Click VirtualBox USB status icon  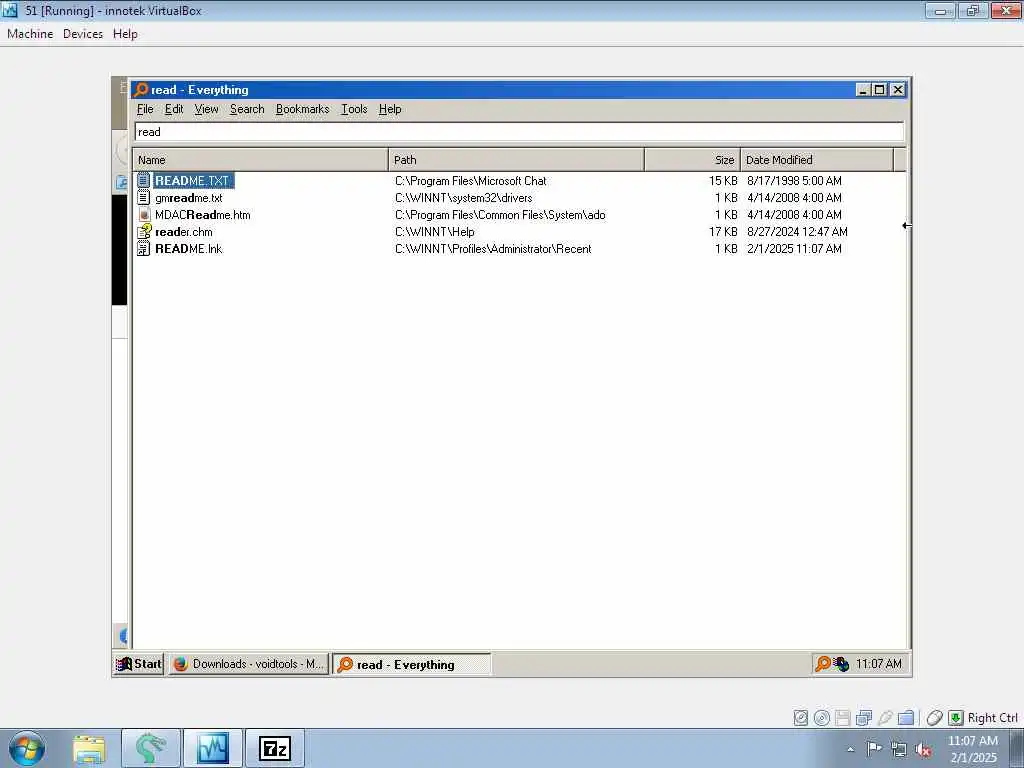click(884, 718)
